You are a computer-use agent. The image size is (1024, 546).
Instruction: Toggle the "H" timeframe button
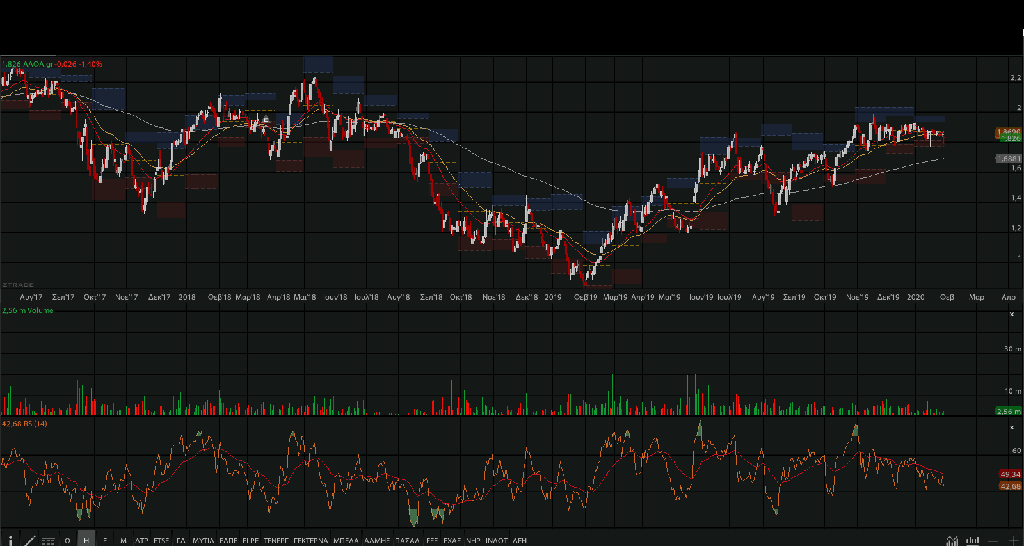click(86, 539)
